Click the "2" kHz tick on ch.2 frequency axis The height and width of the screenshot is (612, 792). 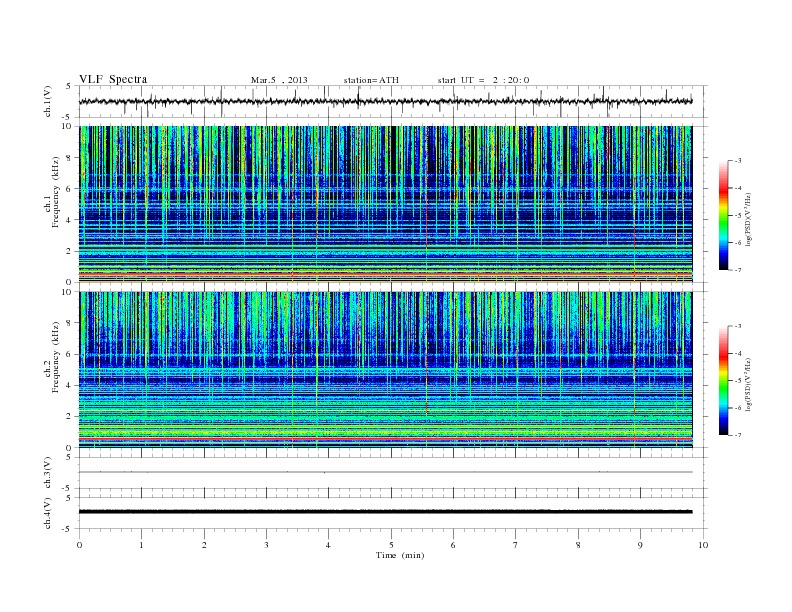pos(70,417)
